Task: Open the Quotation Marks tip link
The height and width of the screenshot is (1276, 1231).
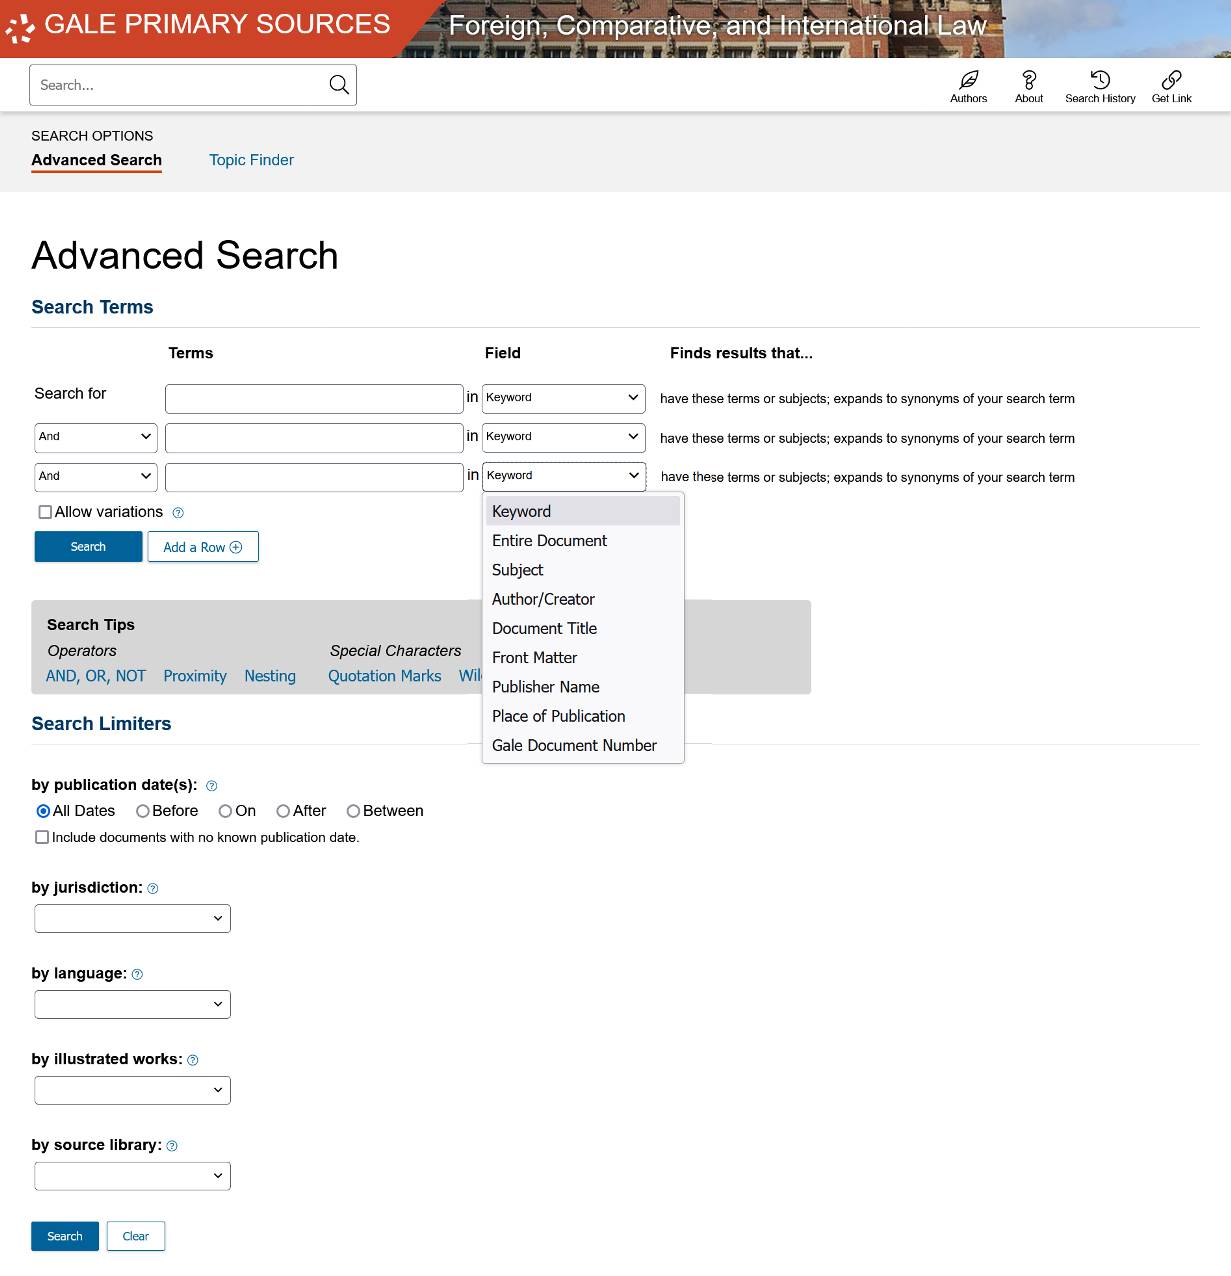Action: [x=384, y=676]
